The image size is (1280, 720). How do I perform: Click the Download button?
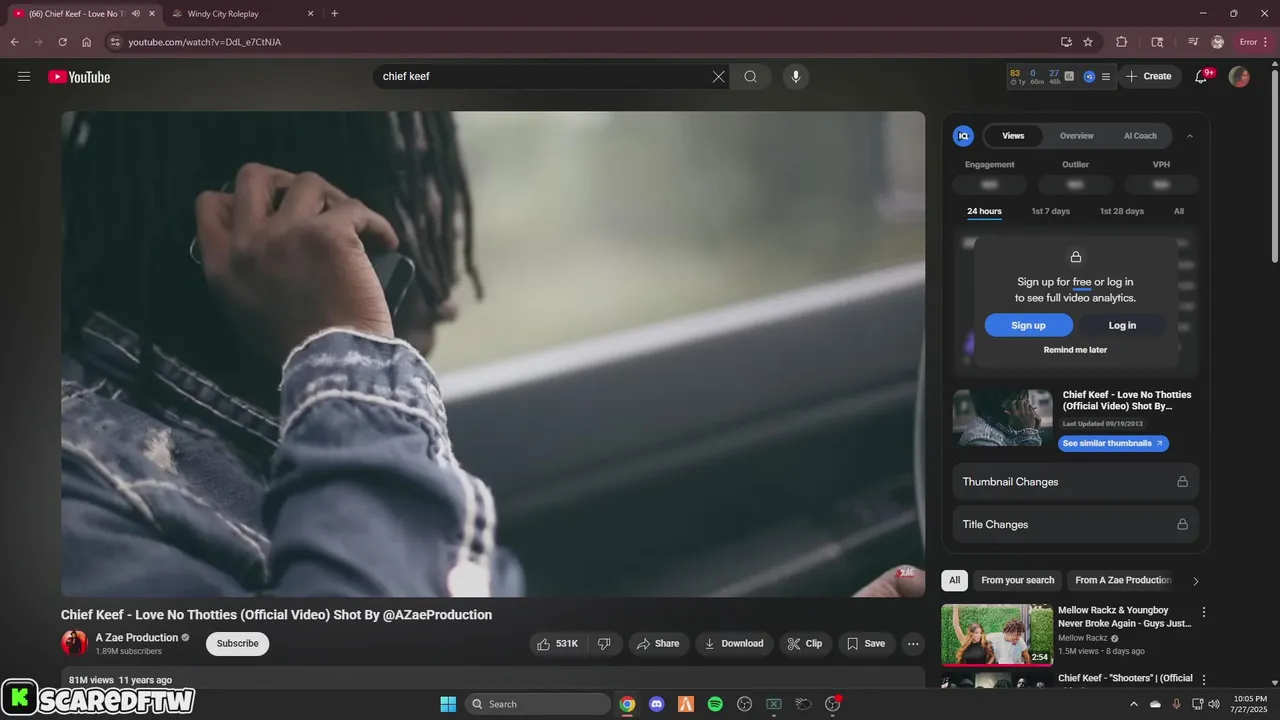pos(734,644)
